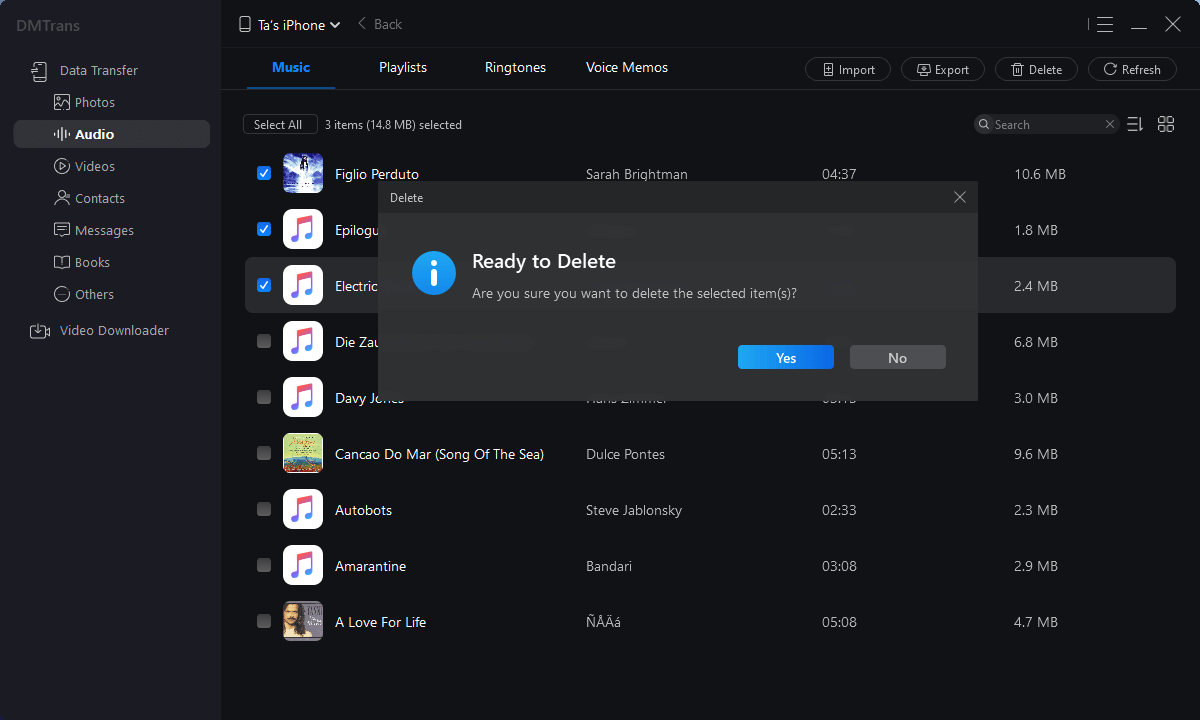Switch to grid view icon

click(1165, 124)
